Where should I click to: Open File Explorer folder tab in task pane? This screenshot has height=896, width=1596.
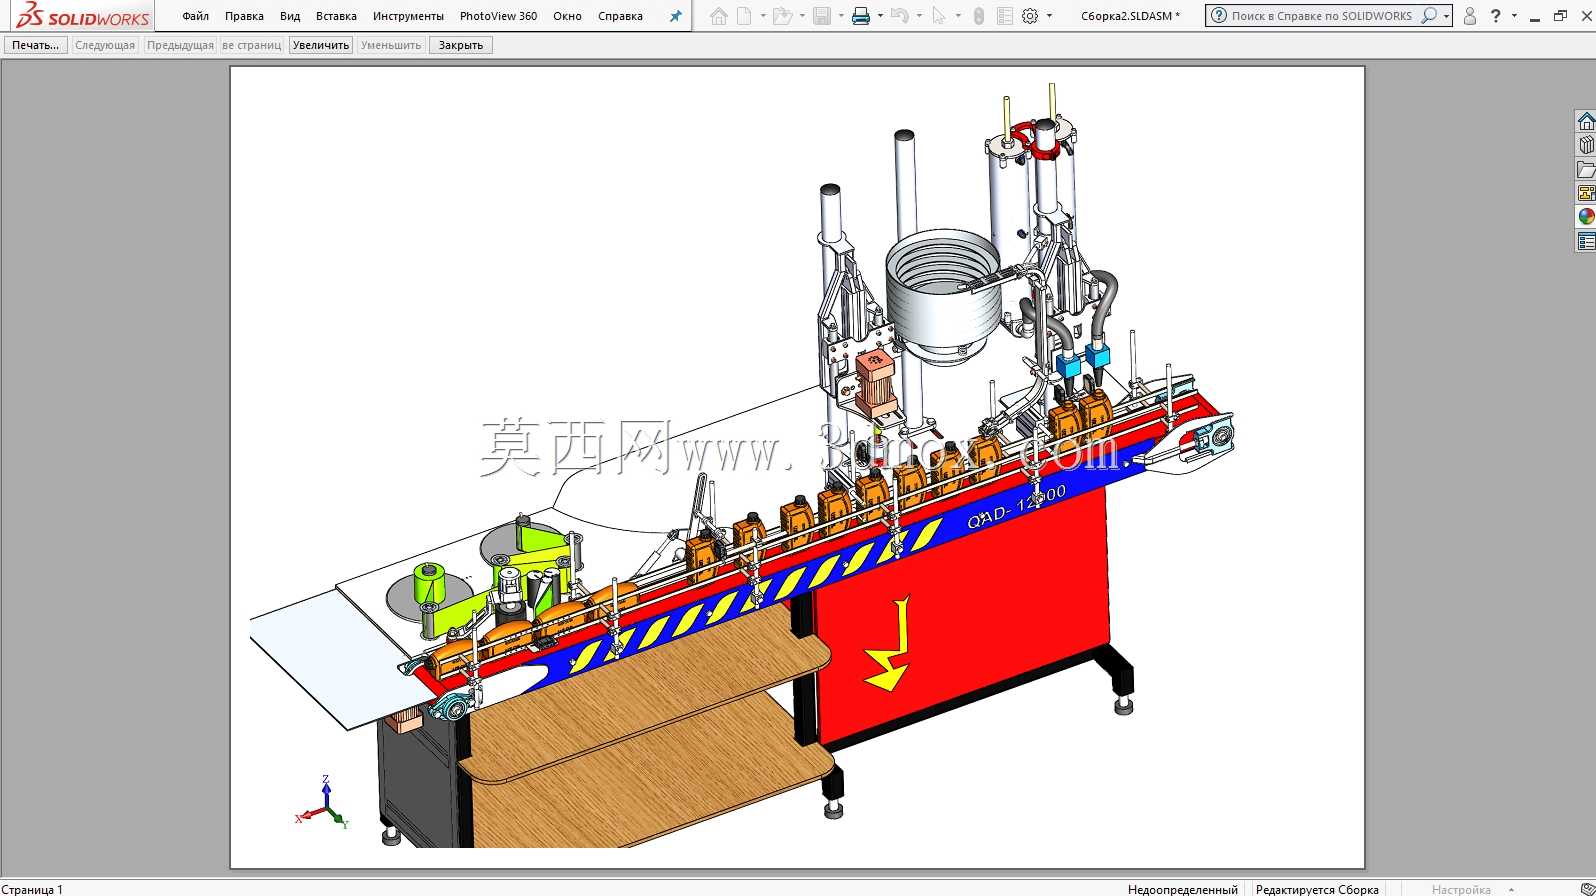click(x=1586, y=169)
